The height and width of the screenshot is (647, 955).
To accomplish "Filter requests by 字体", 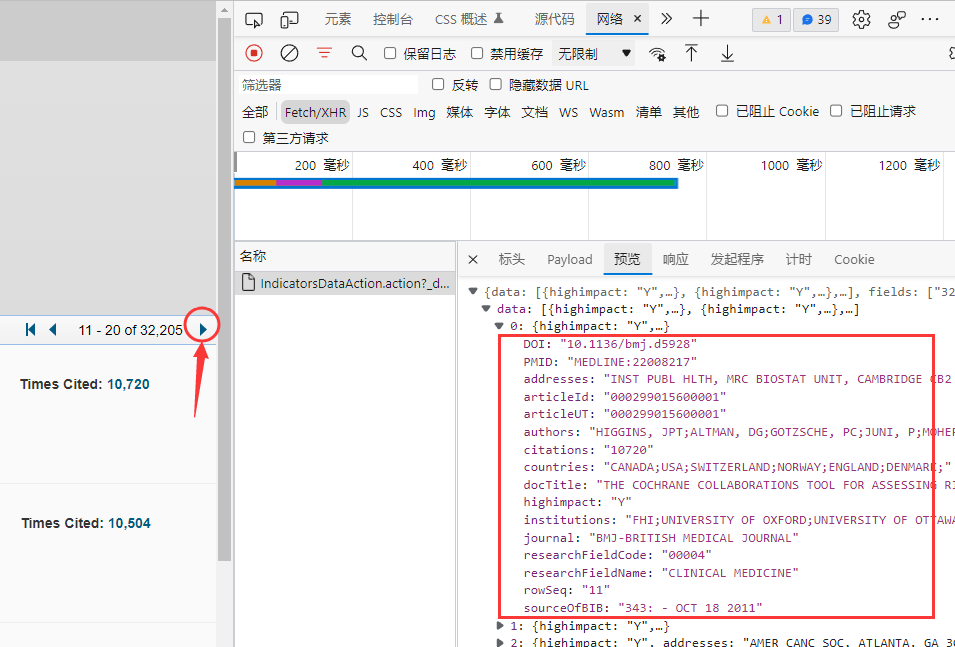I will [497, 112].
